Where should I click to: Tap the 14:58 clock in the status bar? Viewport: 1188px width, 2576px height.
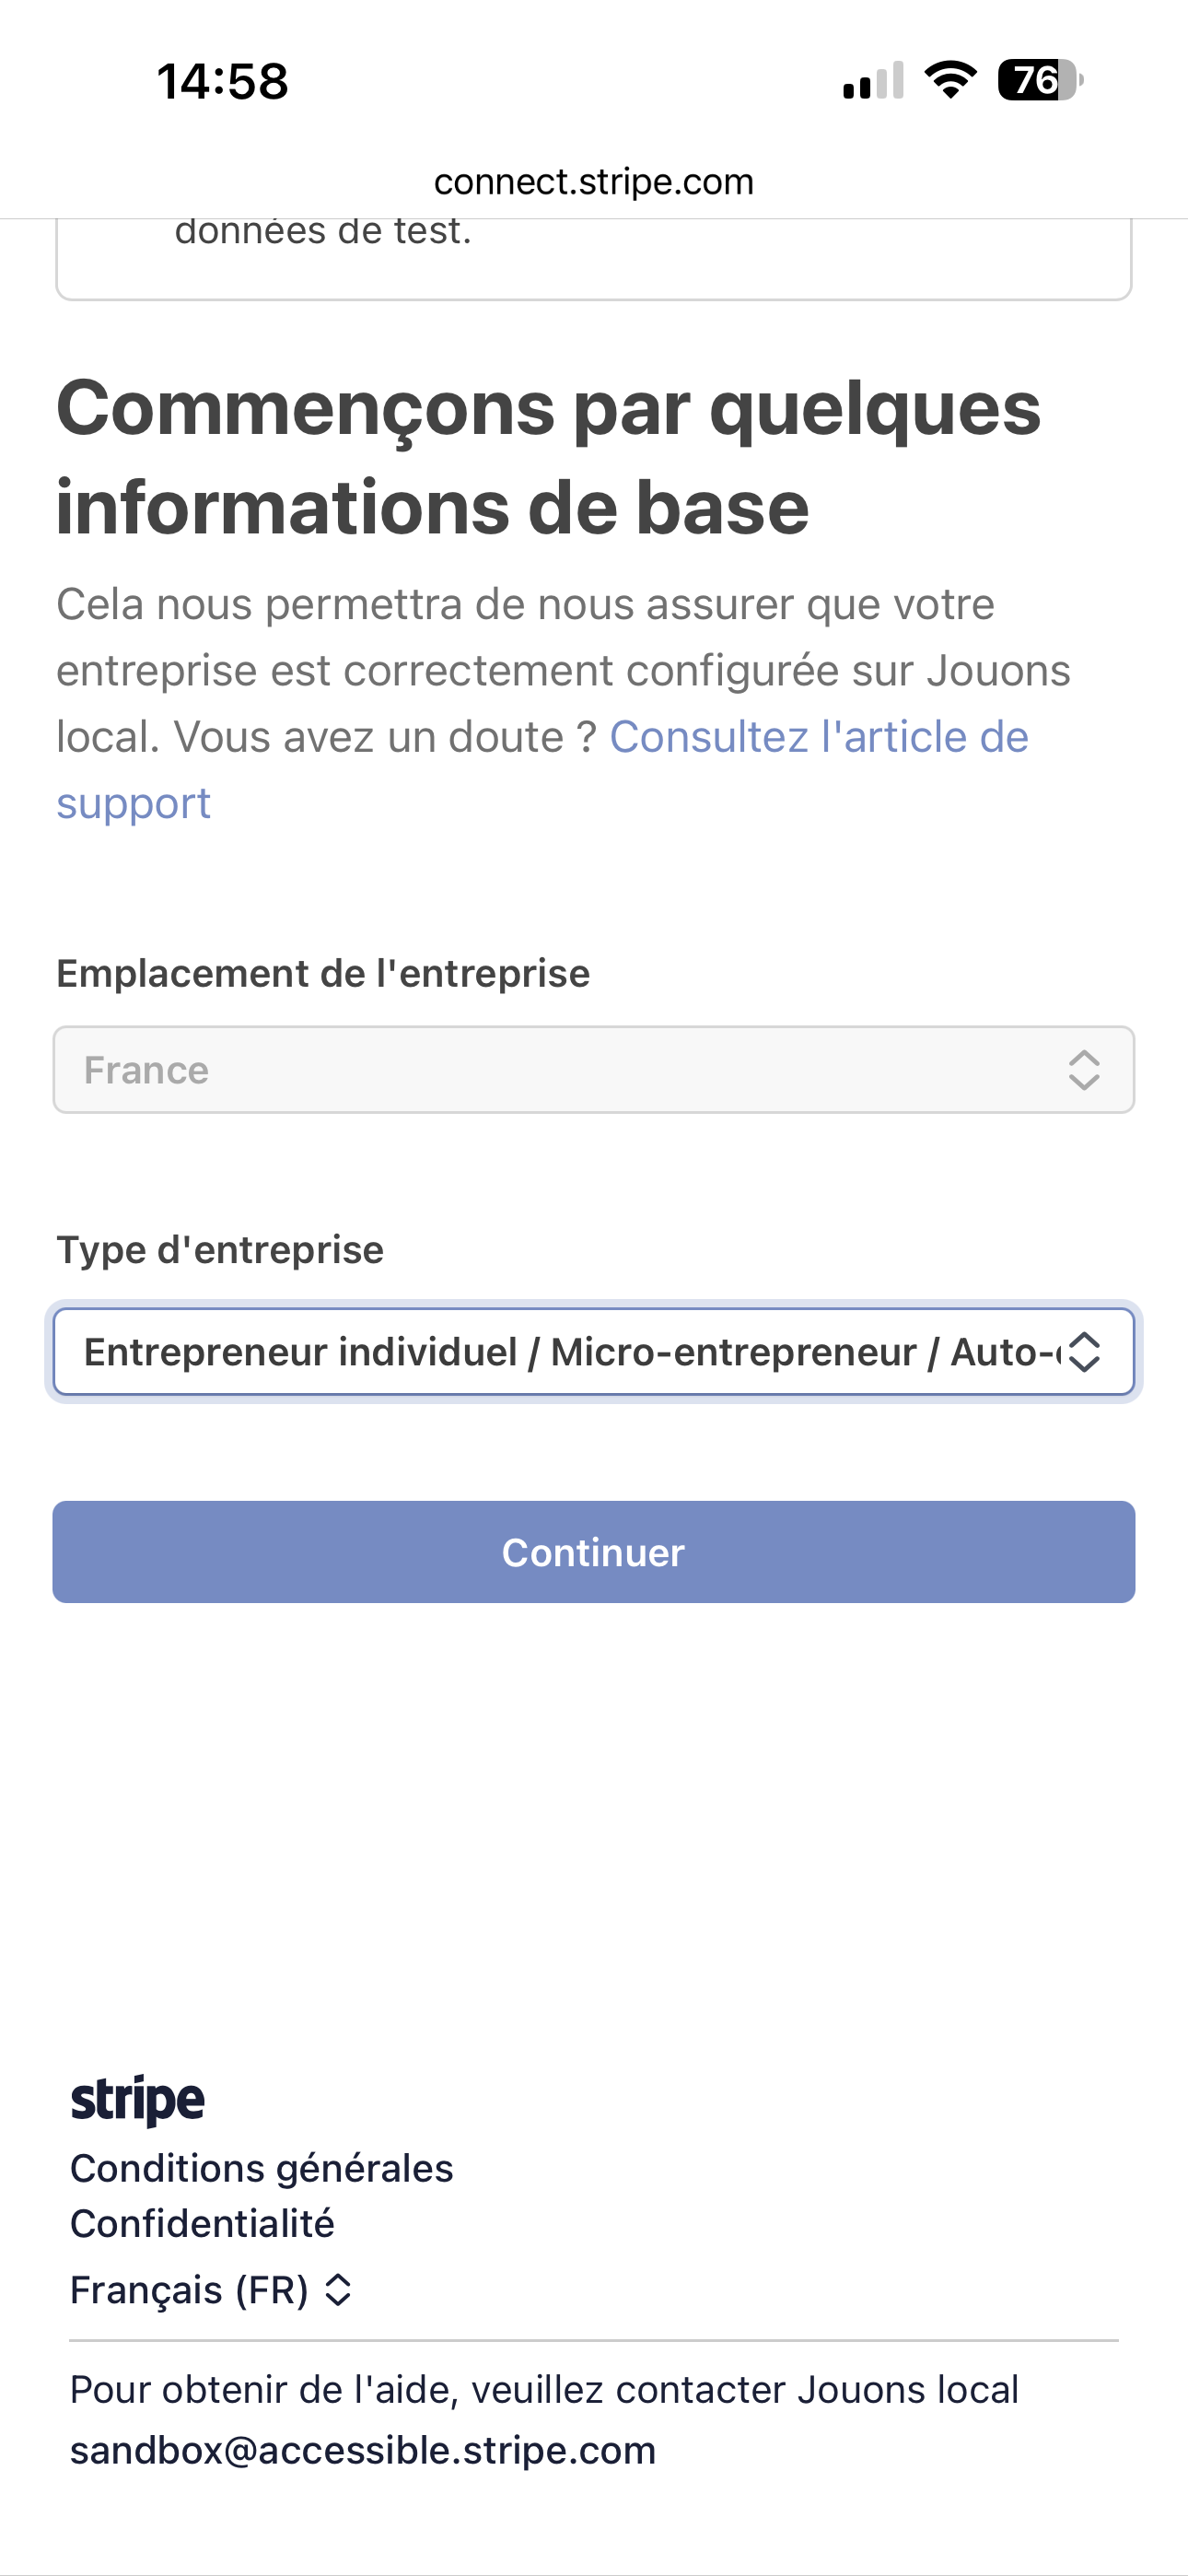pyautogui.click(x=222, y=81)
